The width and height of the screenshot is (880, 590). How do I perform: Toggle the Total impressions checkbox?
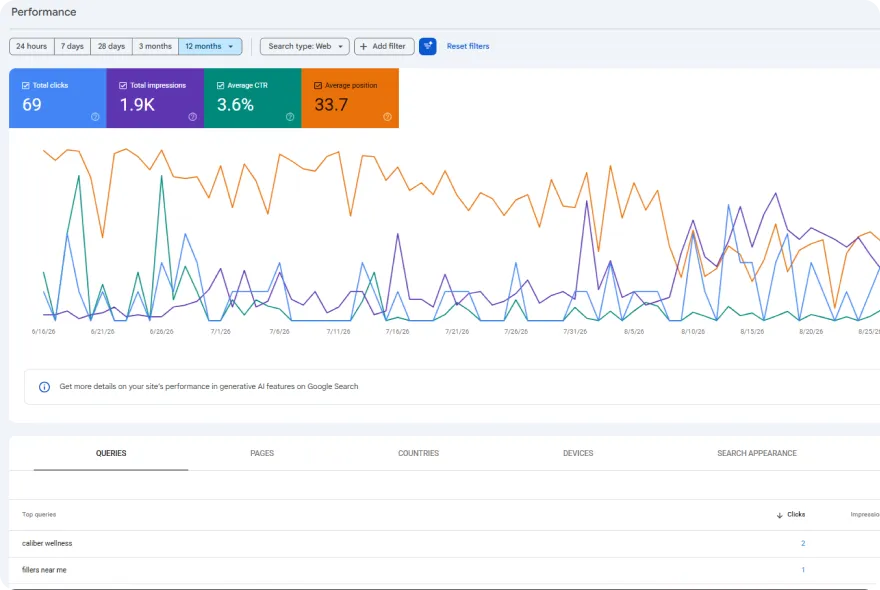tap(123, 85)
